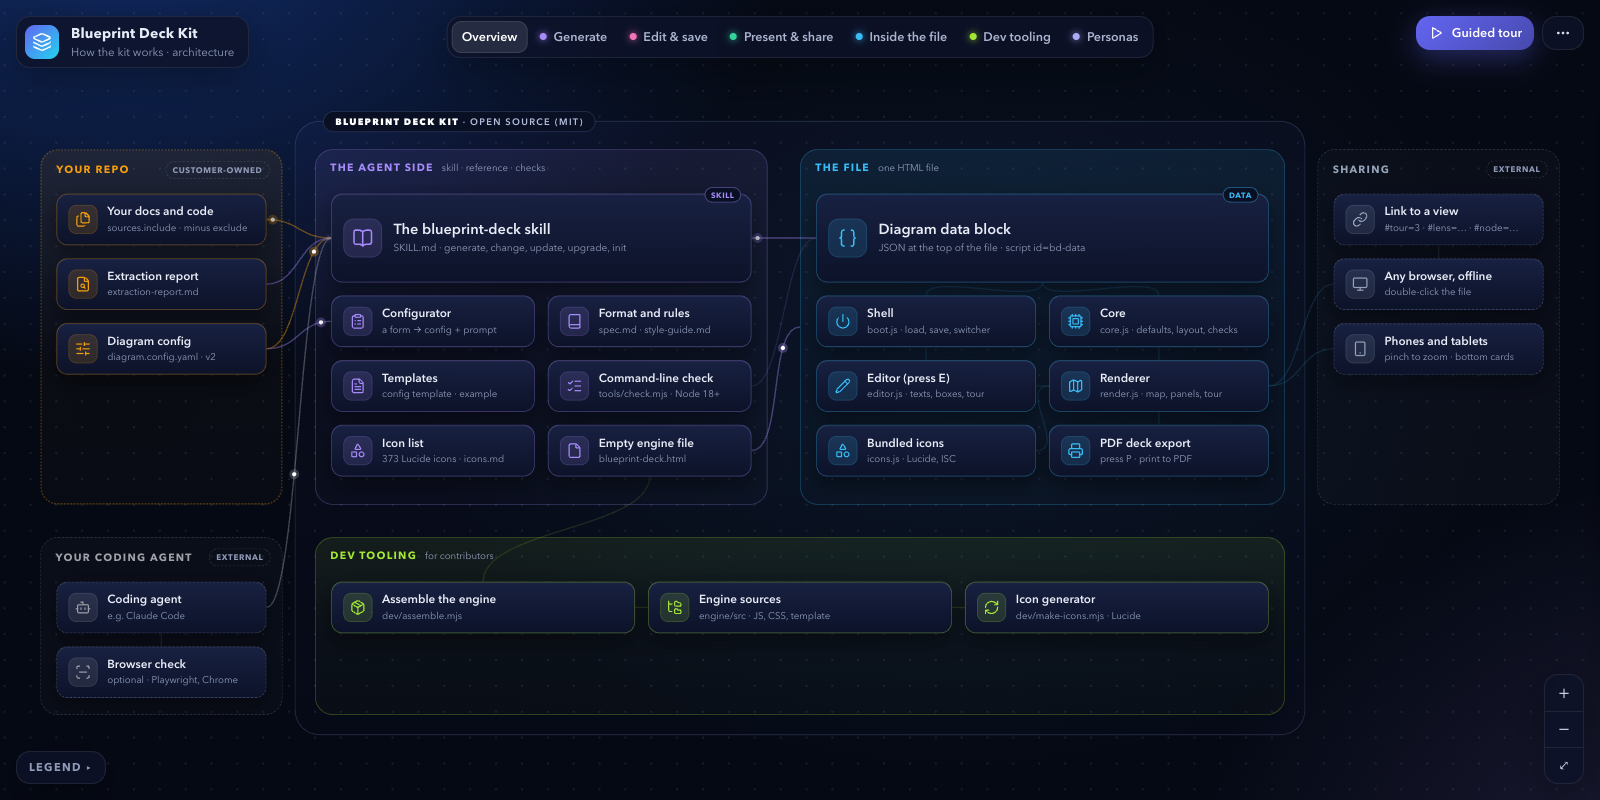This screenshot has width=1600, height=800.
Task: Click the Command-line check list icon
Action: coord(575,386)
